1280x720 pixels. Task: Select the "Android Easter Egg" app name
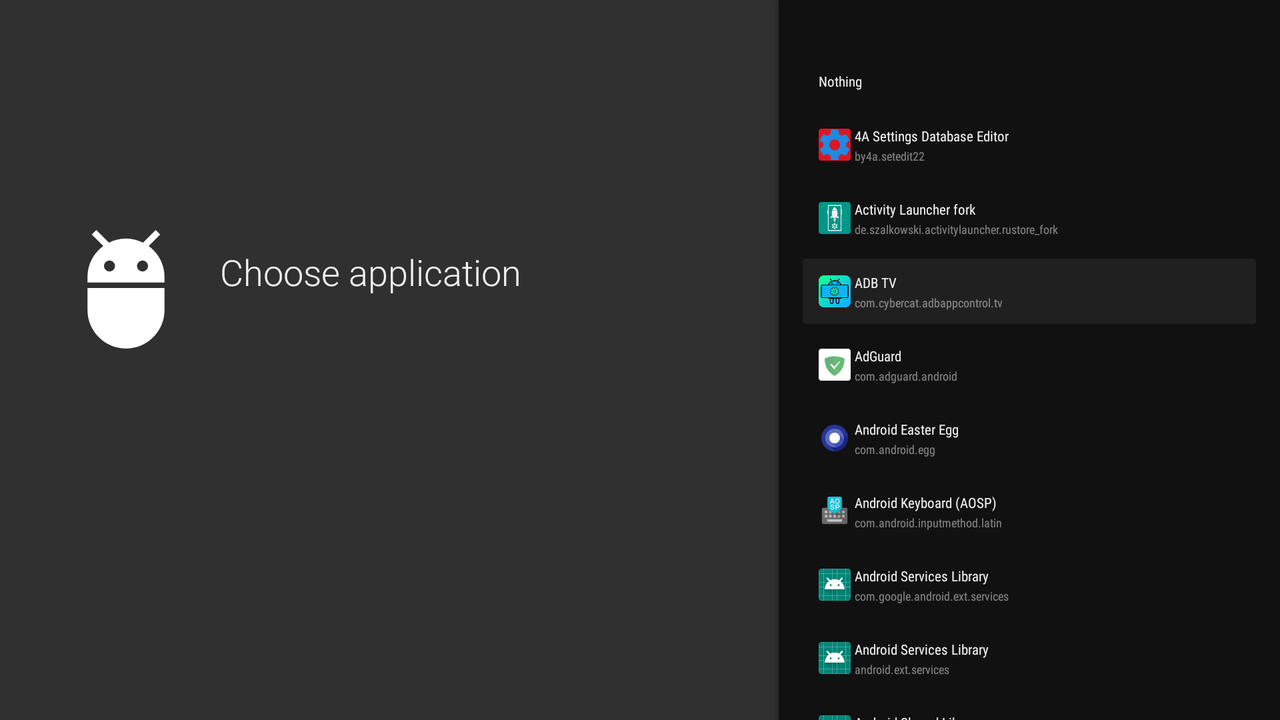coord(906,430)
